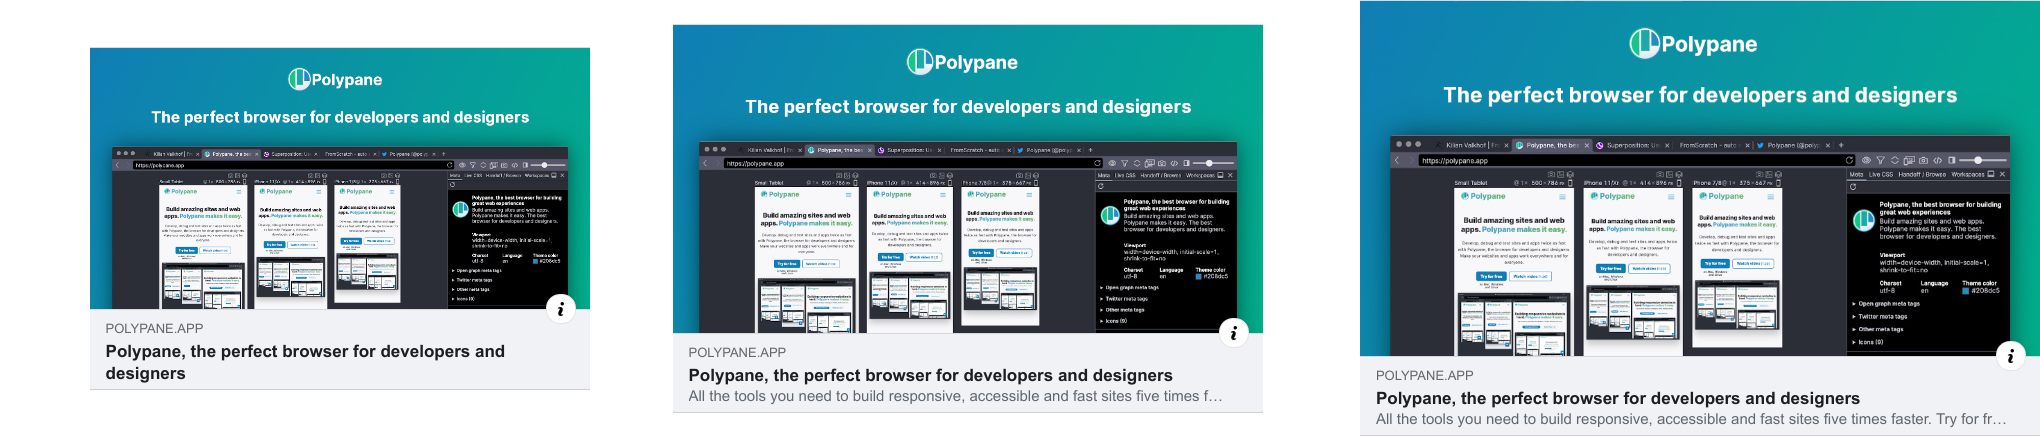This screenshot has width=2040, height=436.
Task: Open the preview image of the middle card
Action: click(x=968, y=179)
